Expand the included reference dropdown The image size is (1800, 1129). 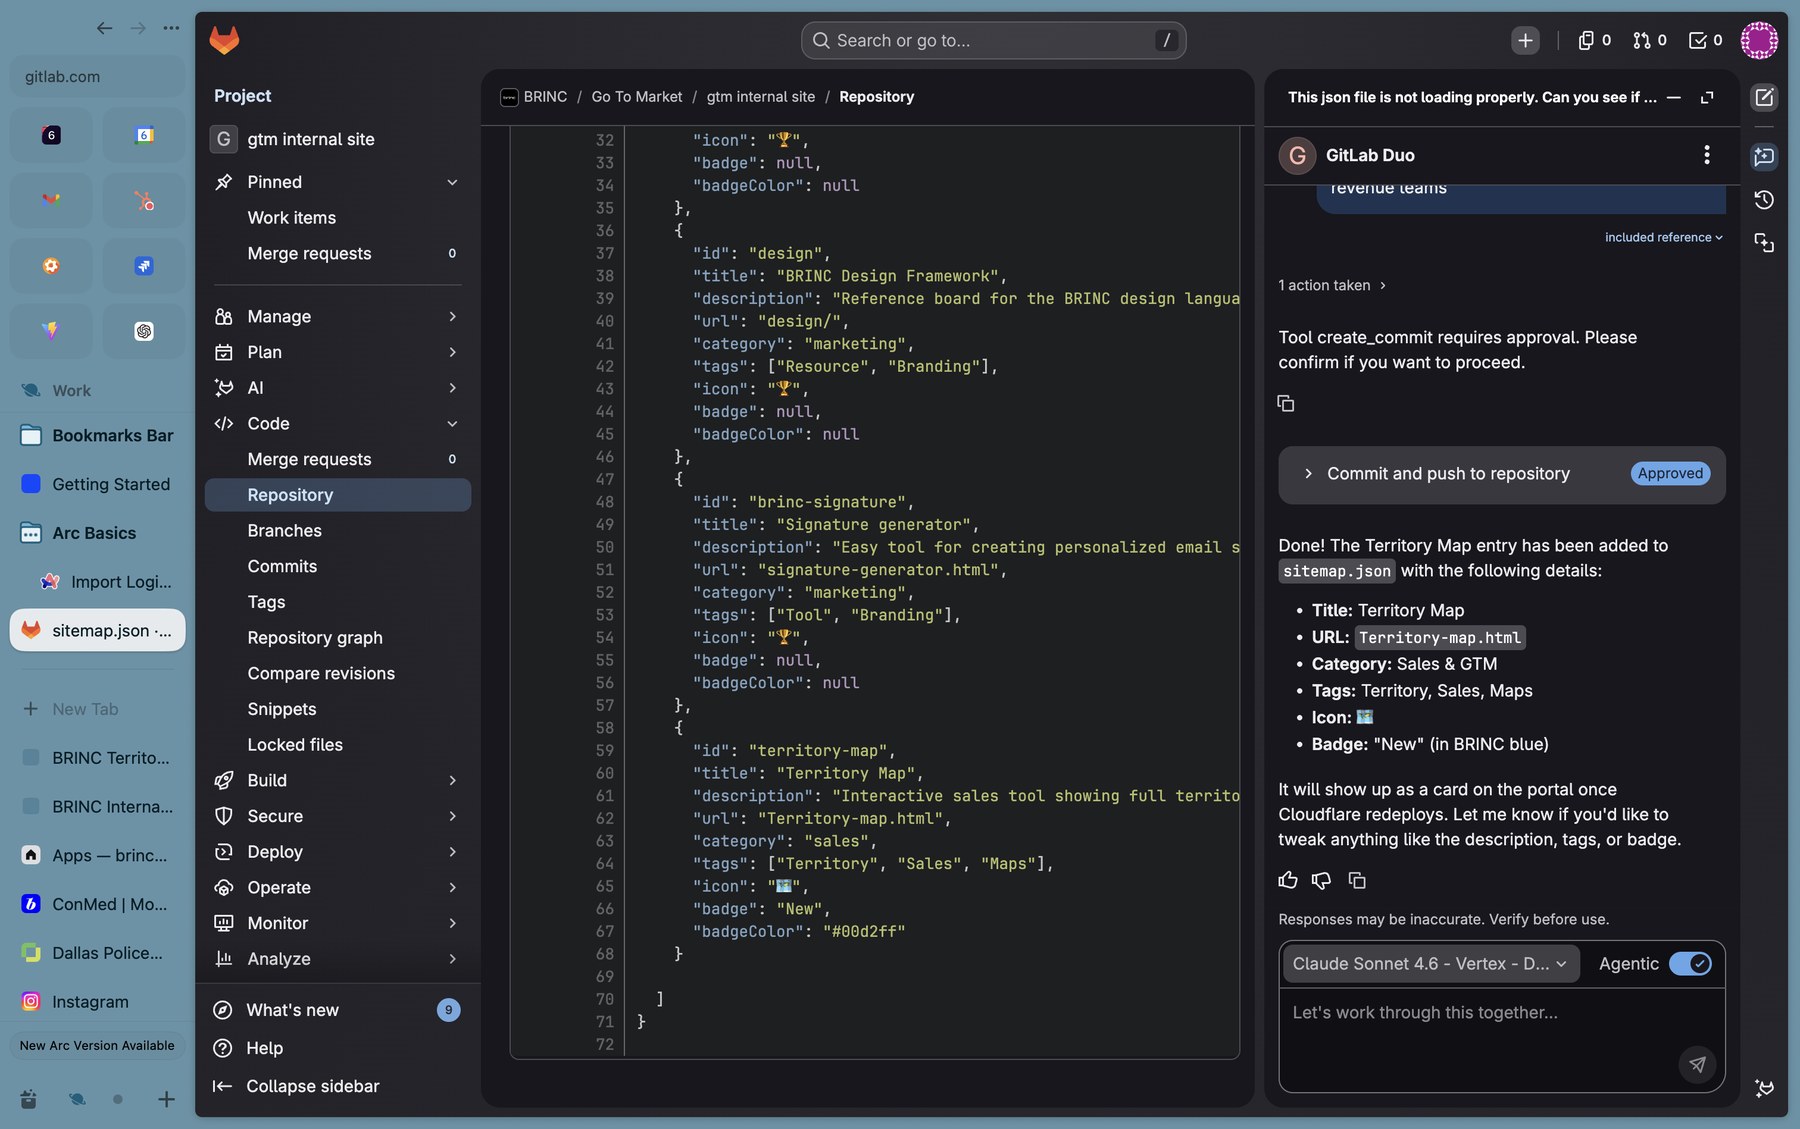(x=1664, y=237)
